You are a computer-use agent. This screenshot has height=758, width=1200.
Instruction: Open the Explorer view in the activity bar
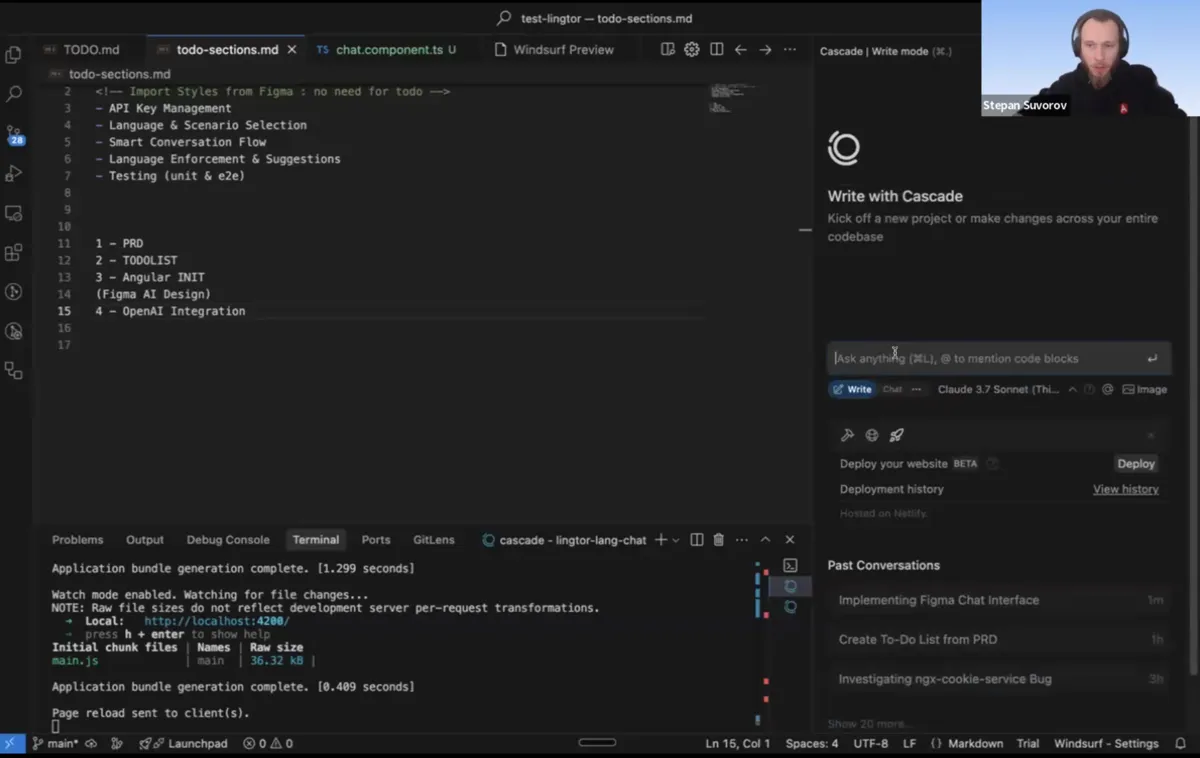coord(14,55)
